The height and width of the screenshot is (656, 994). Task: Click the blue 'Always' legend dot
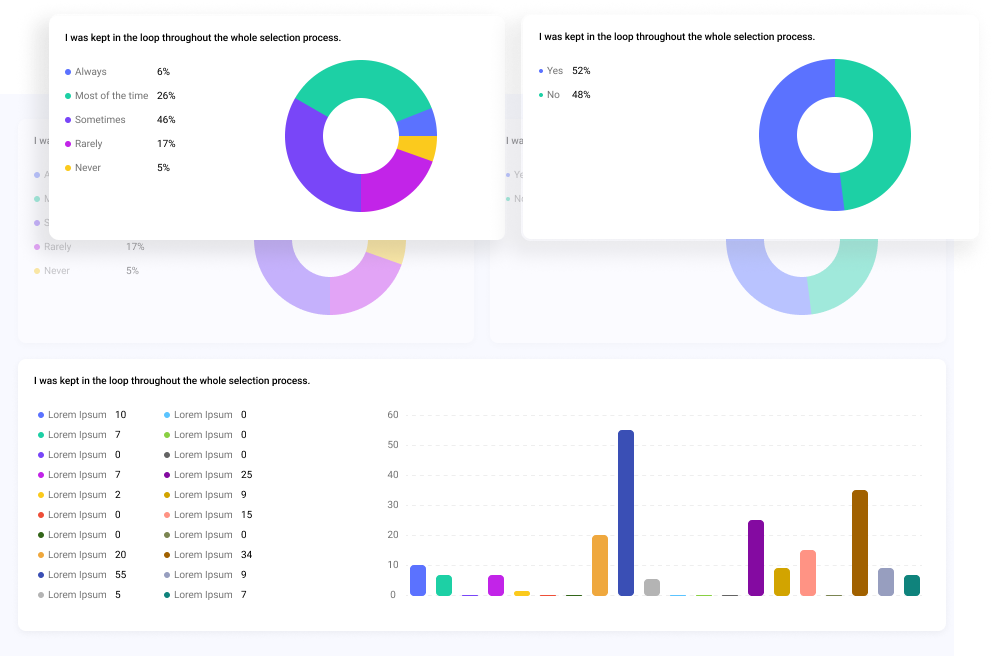click(x=66, y=71)
